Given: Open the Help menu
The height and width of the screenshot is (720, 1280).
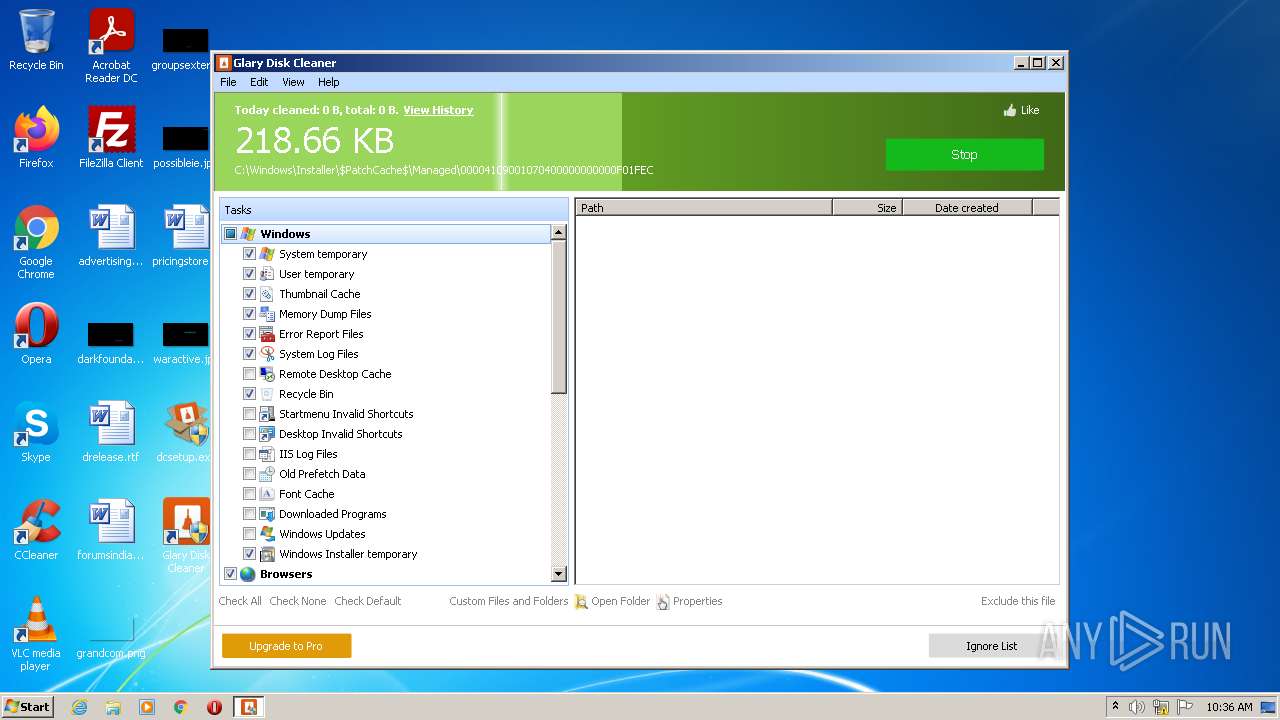Looking at the screenshot, I should [329, 82].
